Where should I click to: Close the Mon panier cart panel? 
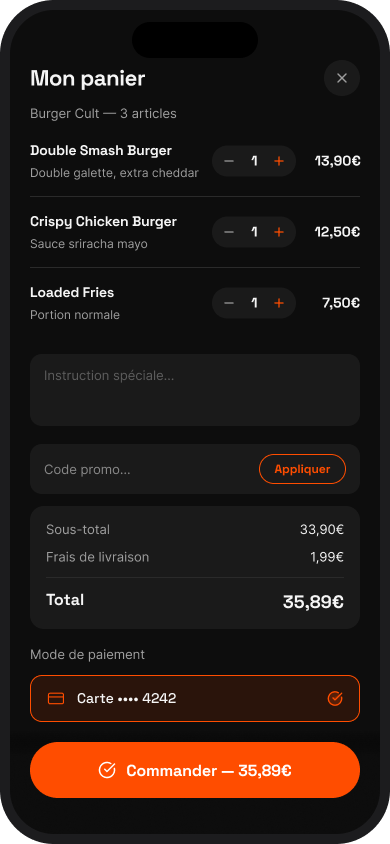tap(342, 79)
